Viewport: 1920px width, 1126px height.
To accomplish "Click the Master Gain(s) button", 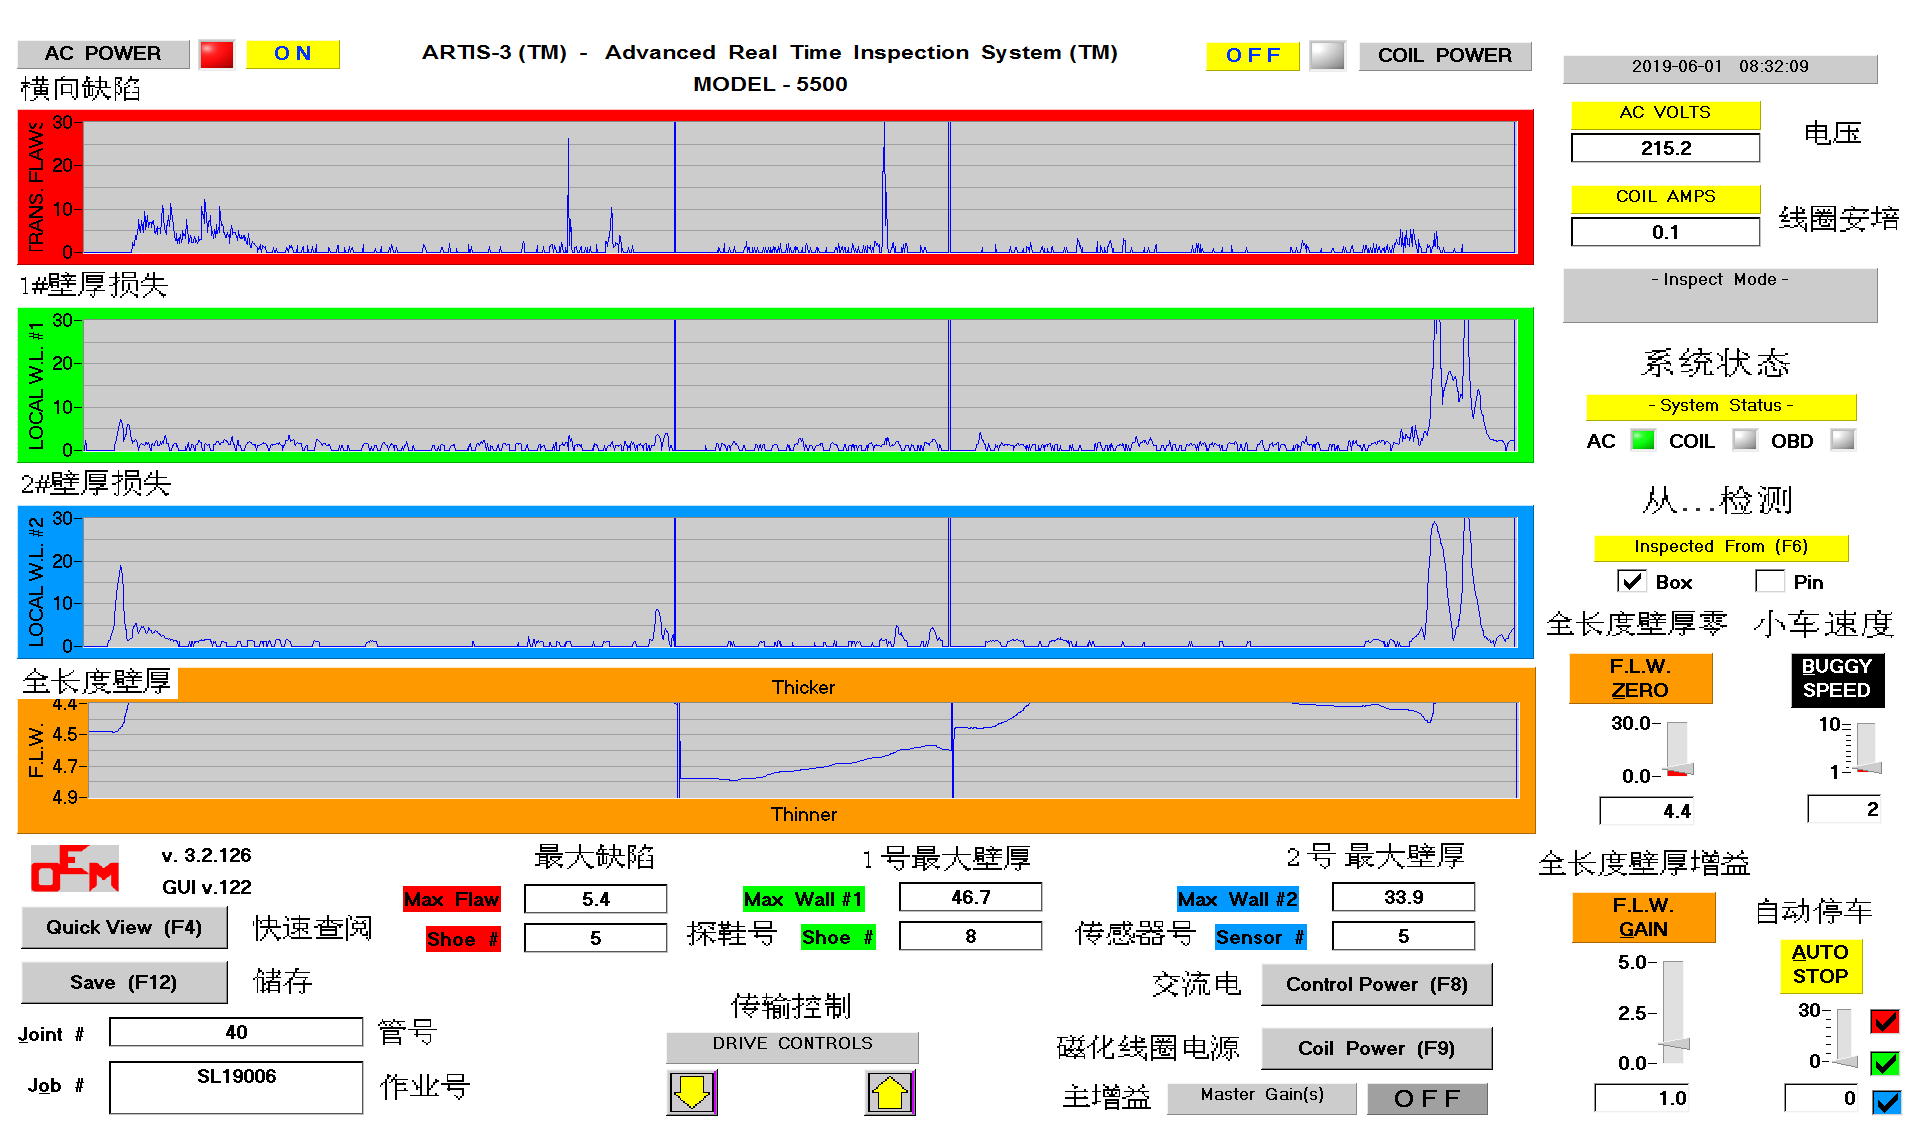I will point(1262,1097).
